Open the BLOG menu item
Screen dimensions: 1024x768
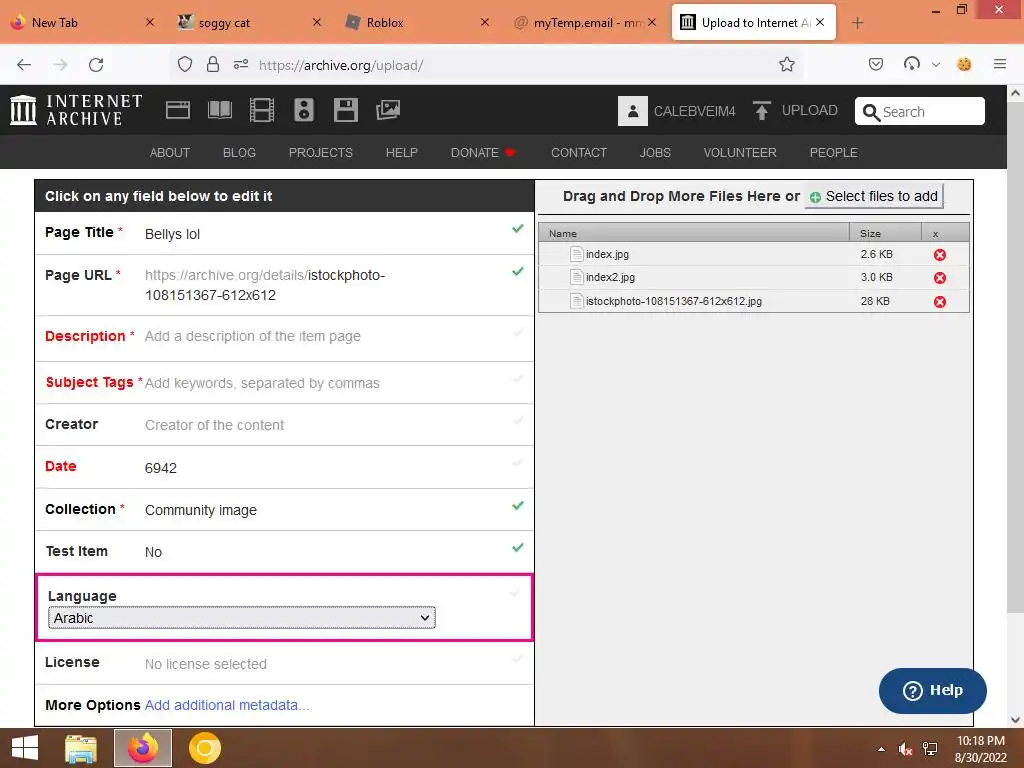point(239,152)
